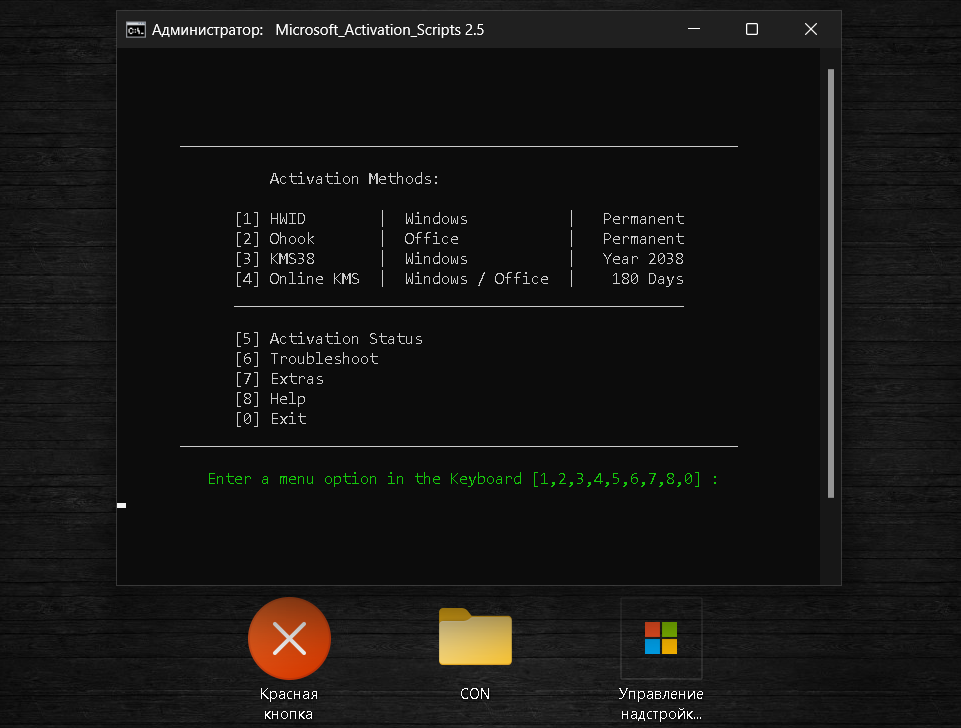Screen dimensions: 961x728
Task: Click the window title 'Microsoft_Activation_Scripts 2.5'
Action: 379,29
